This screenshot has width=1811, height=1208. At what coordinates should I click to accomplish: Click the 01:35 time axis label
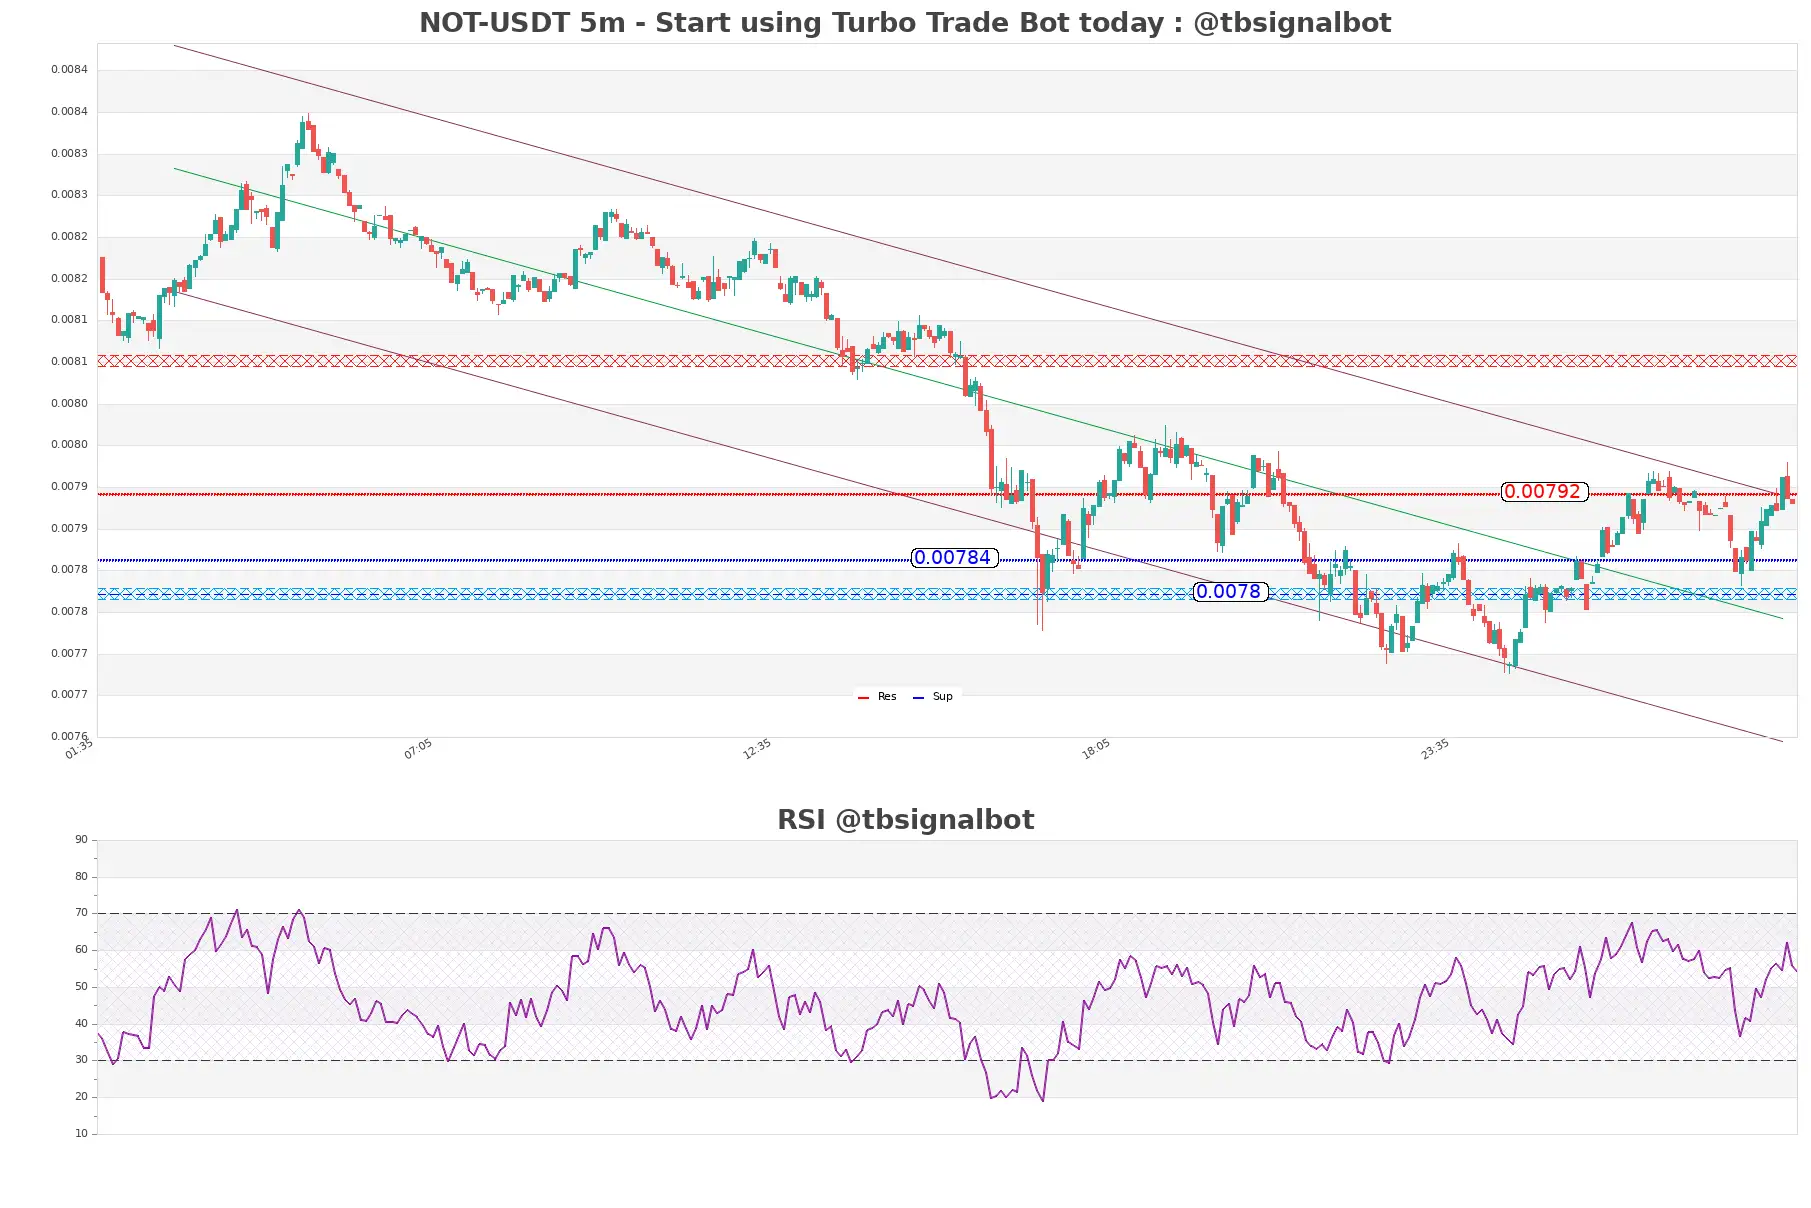pos(79,749)
